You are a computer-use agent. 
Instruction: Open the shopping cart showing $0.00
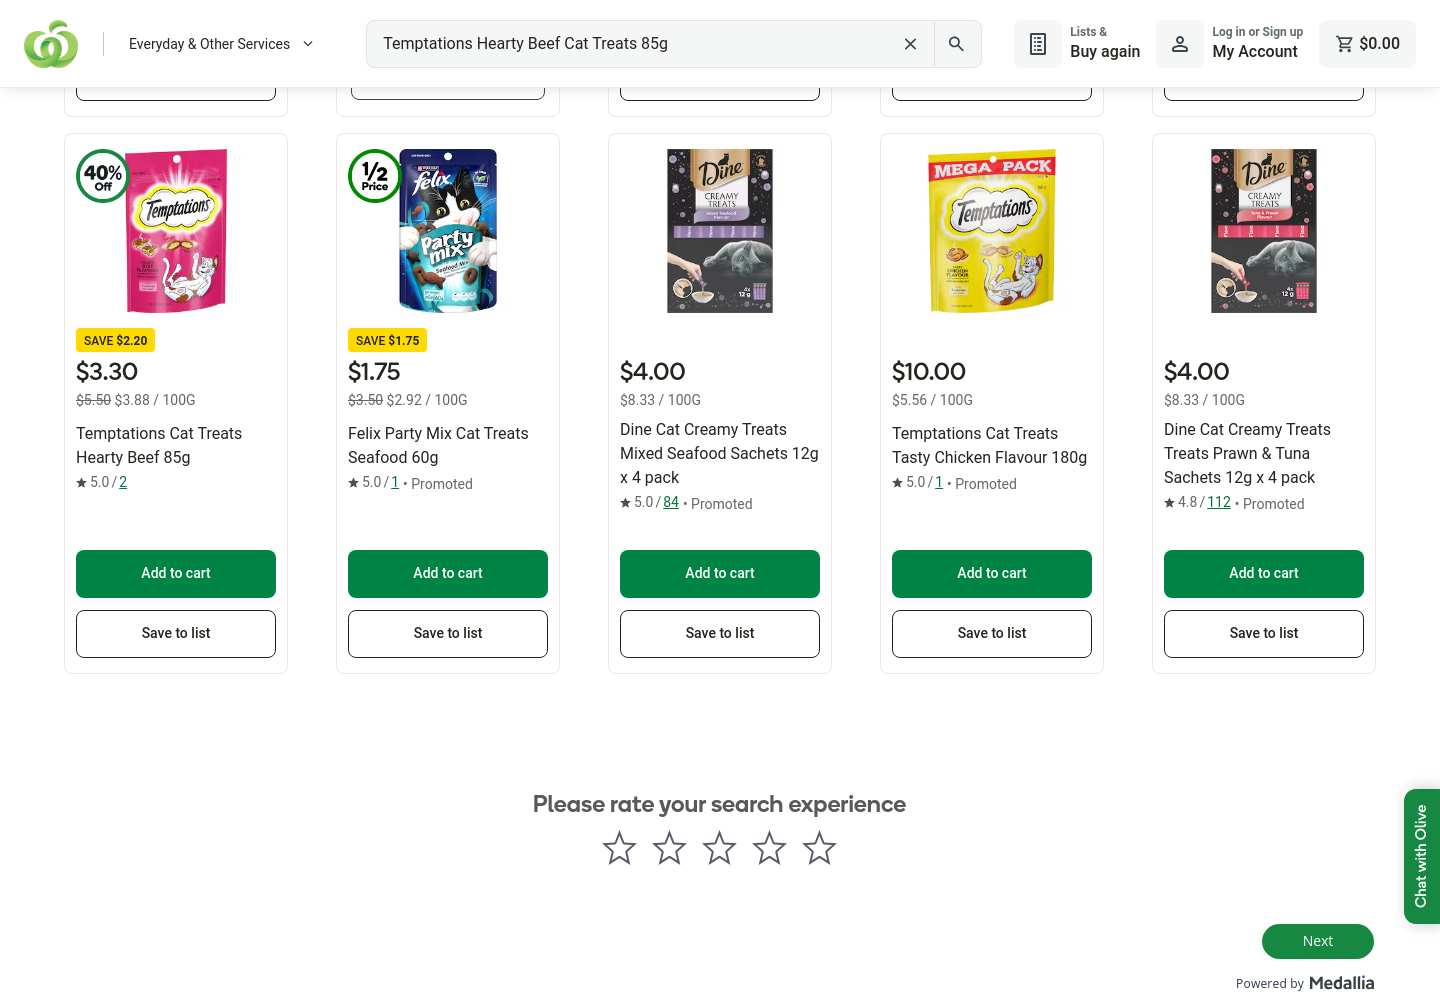1367,44
